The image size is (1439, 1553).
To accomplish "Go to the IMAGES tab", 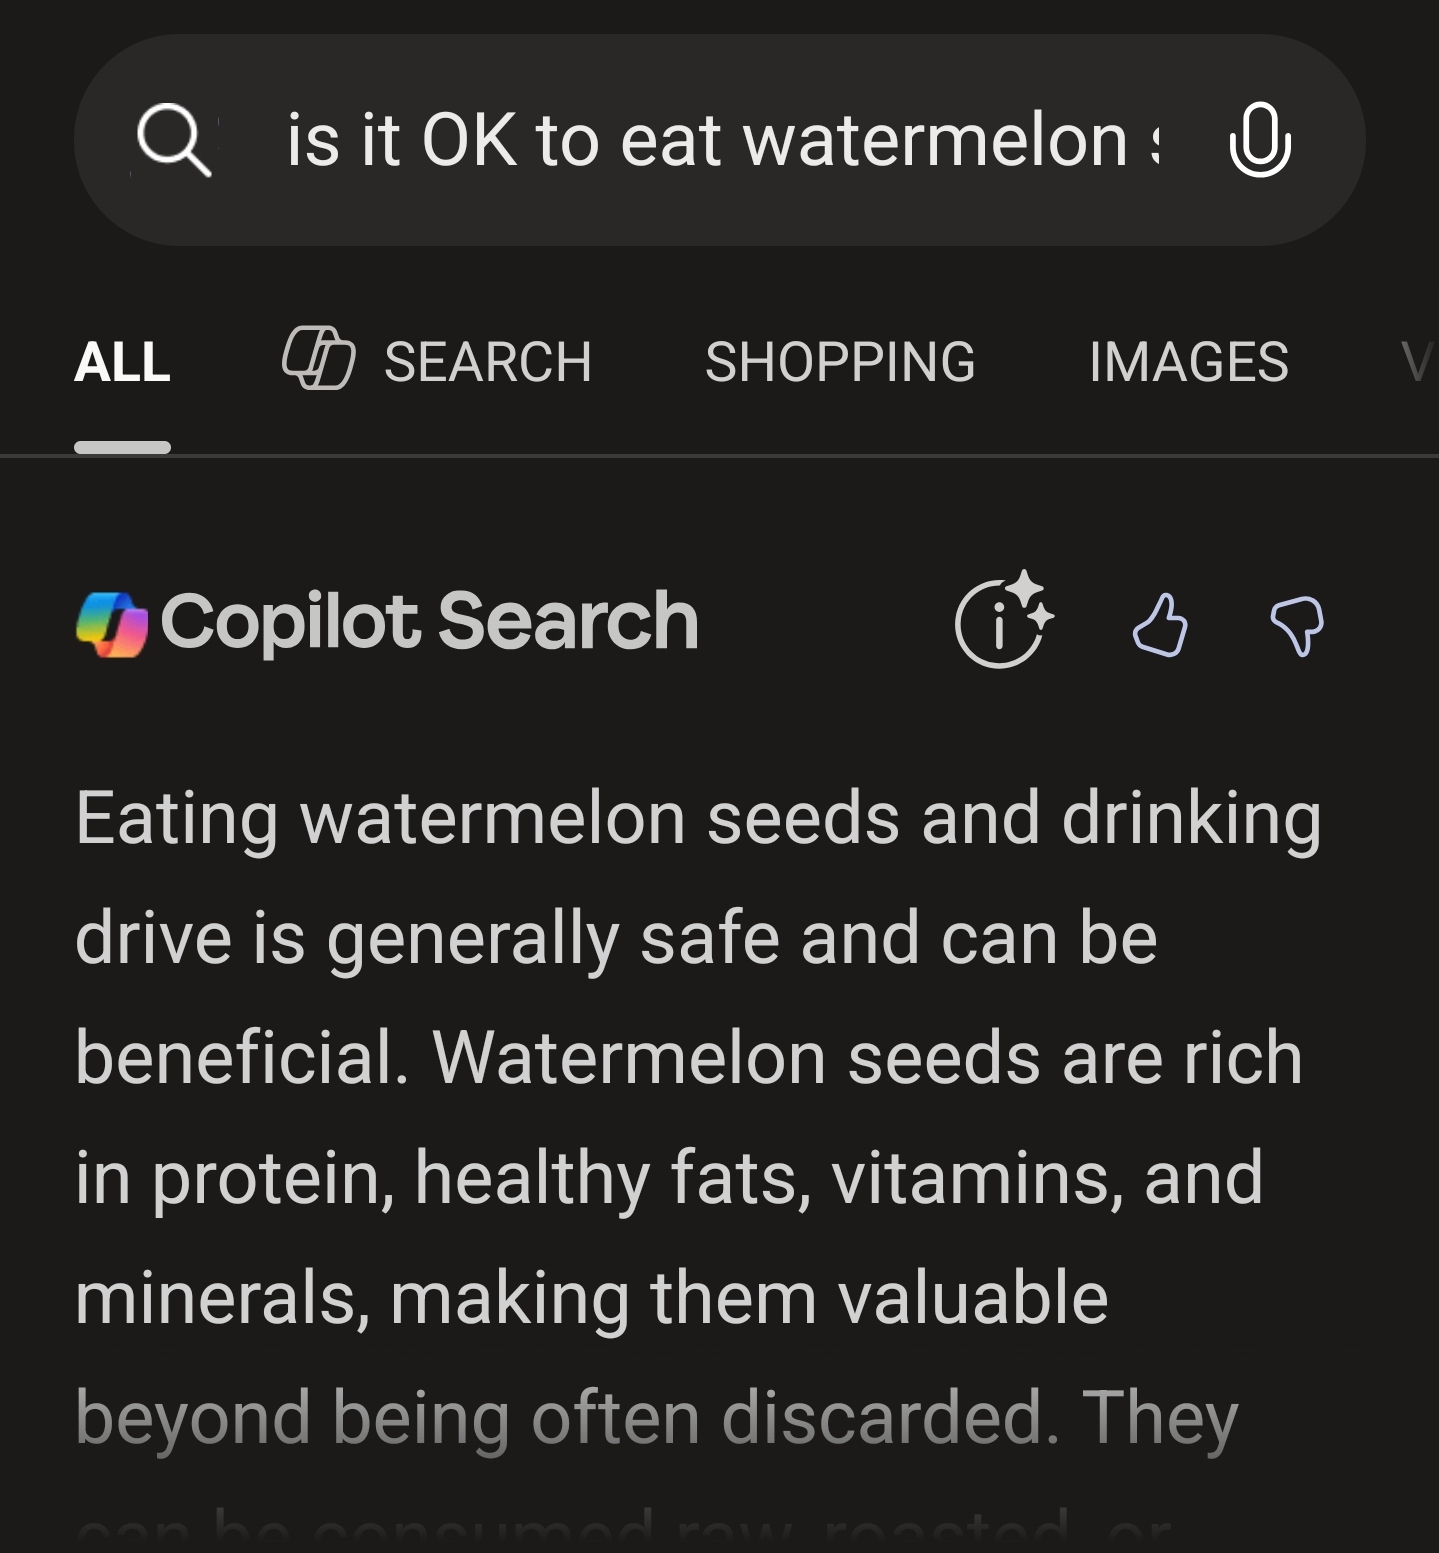I will [x=1188, y=362].
